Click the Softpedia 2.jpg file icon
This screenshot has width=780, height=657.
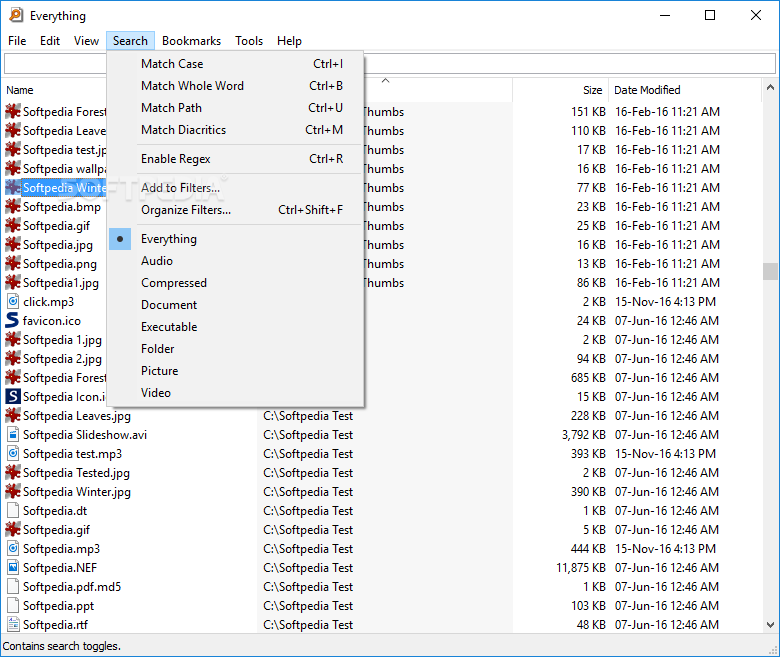point(13,359)
